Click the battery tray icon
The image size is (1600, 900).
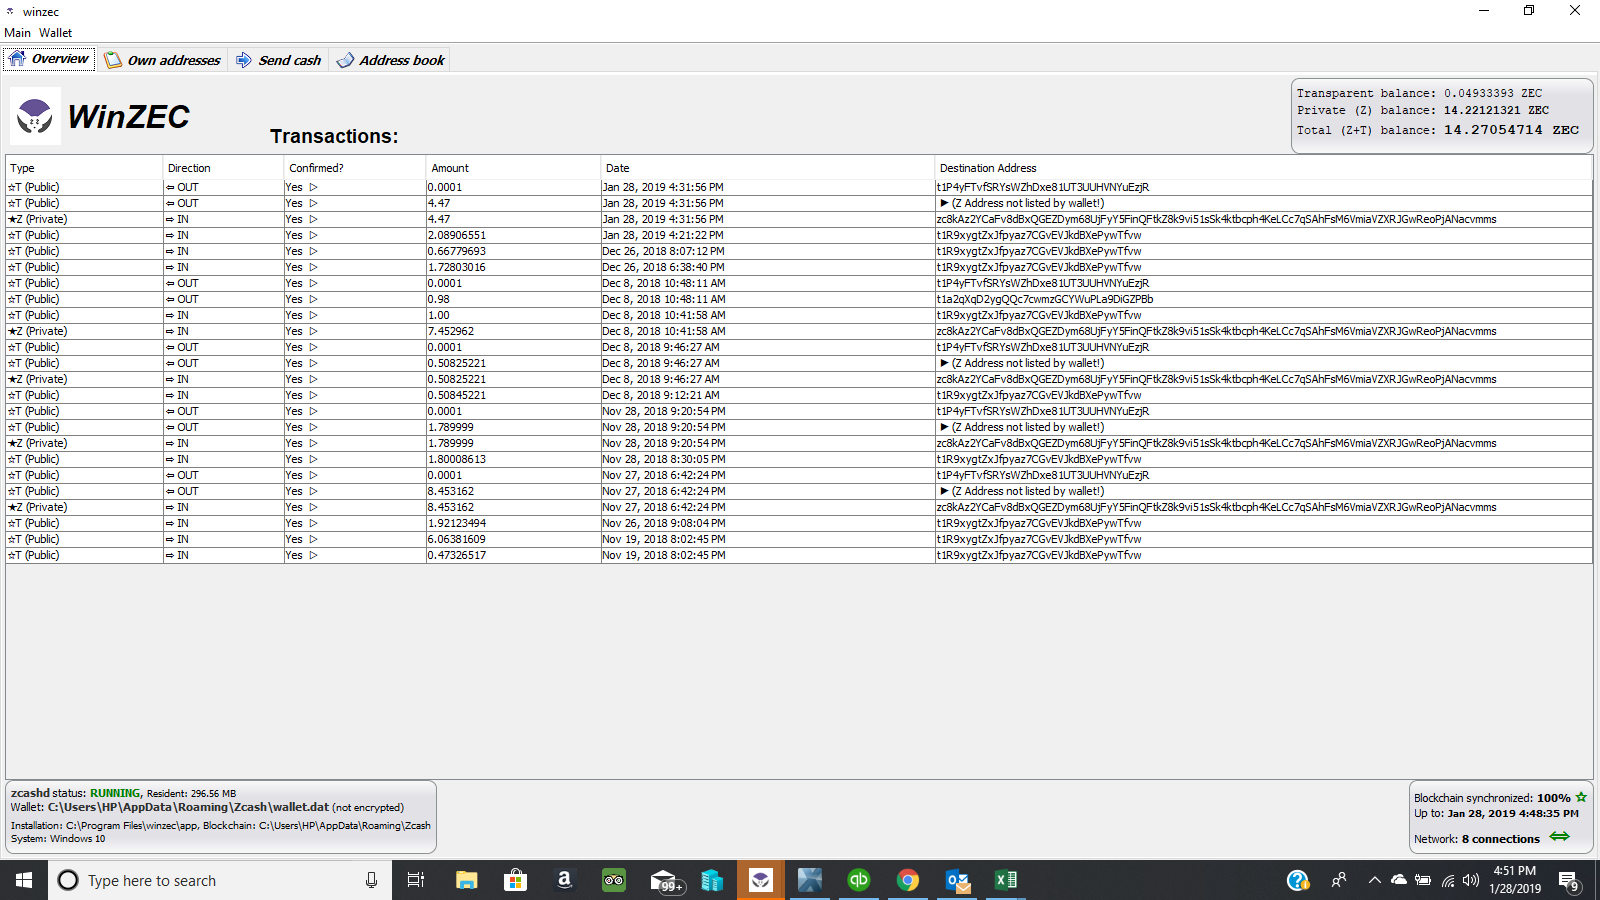(1422, 880)
